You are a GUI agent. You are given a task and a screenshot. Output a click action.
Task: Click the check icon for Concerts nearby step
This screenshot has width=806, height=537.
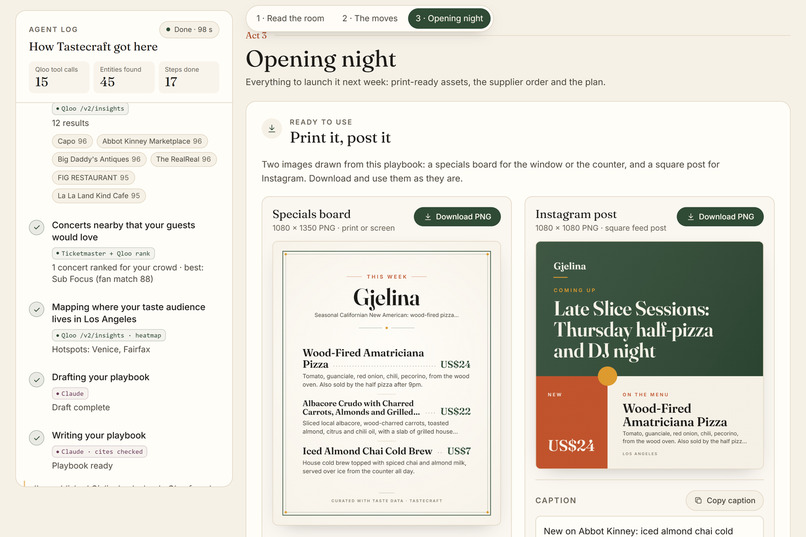[x=36, y=227]
